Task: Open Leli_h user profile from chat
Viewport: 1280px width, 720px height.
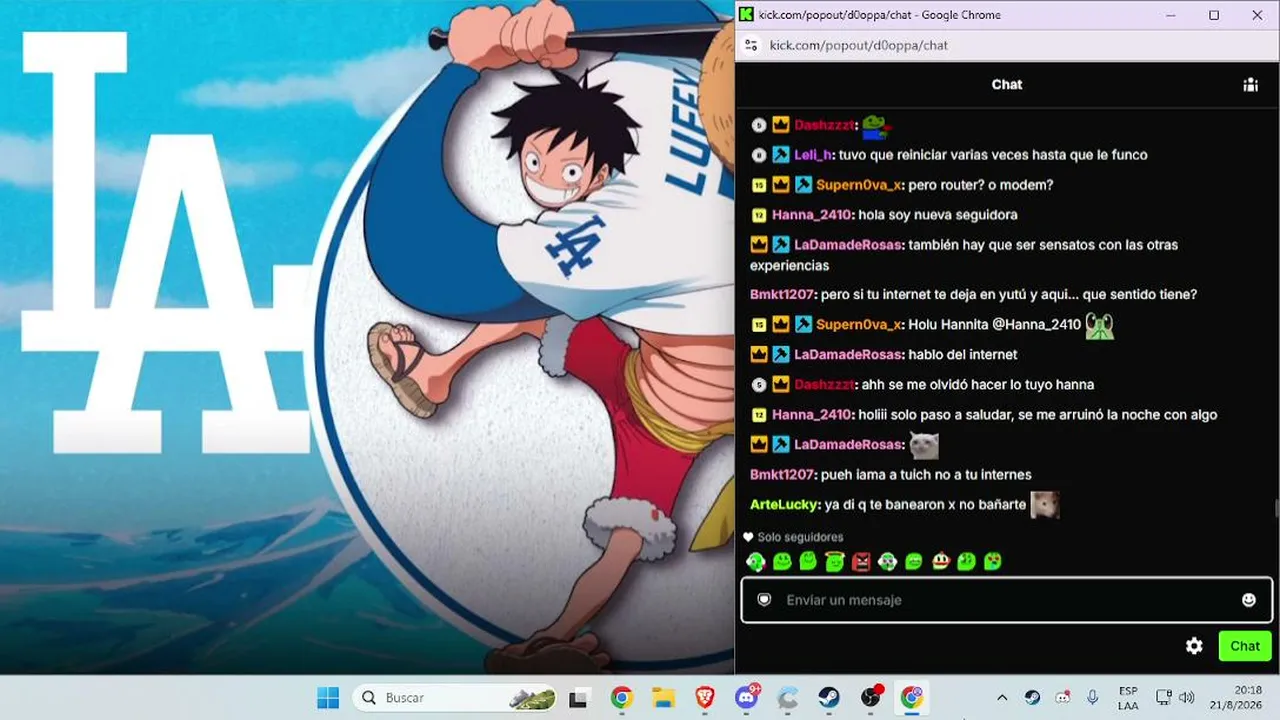Action: coord(814,155)
